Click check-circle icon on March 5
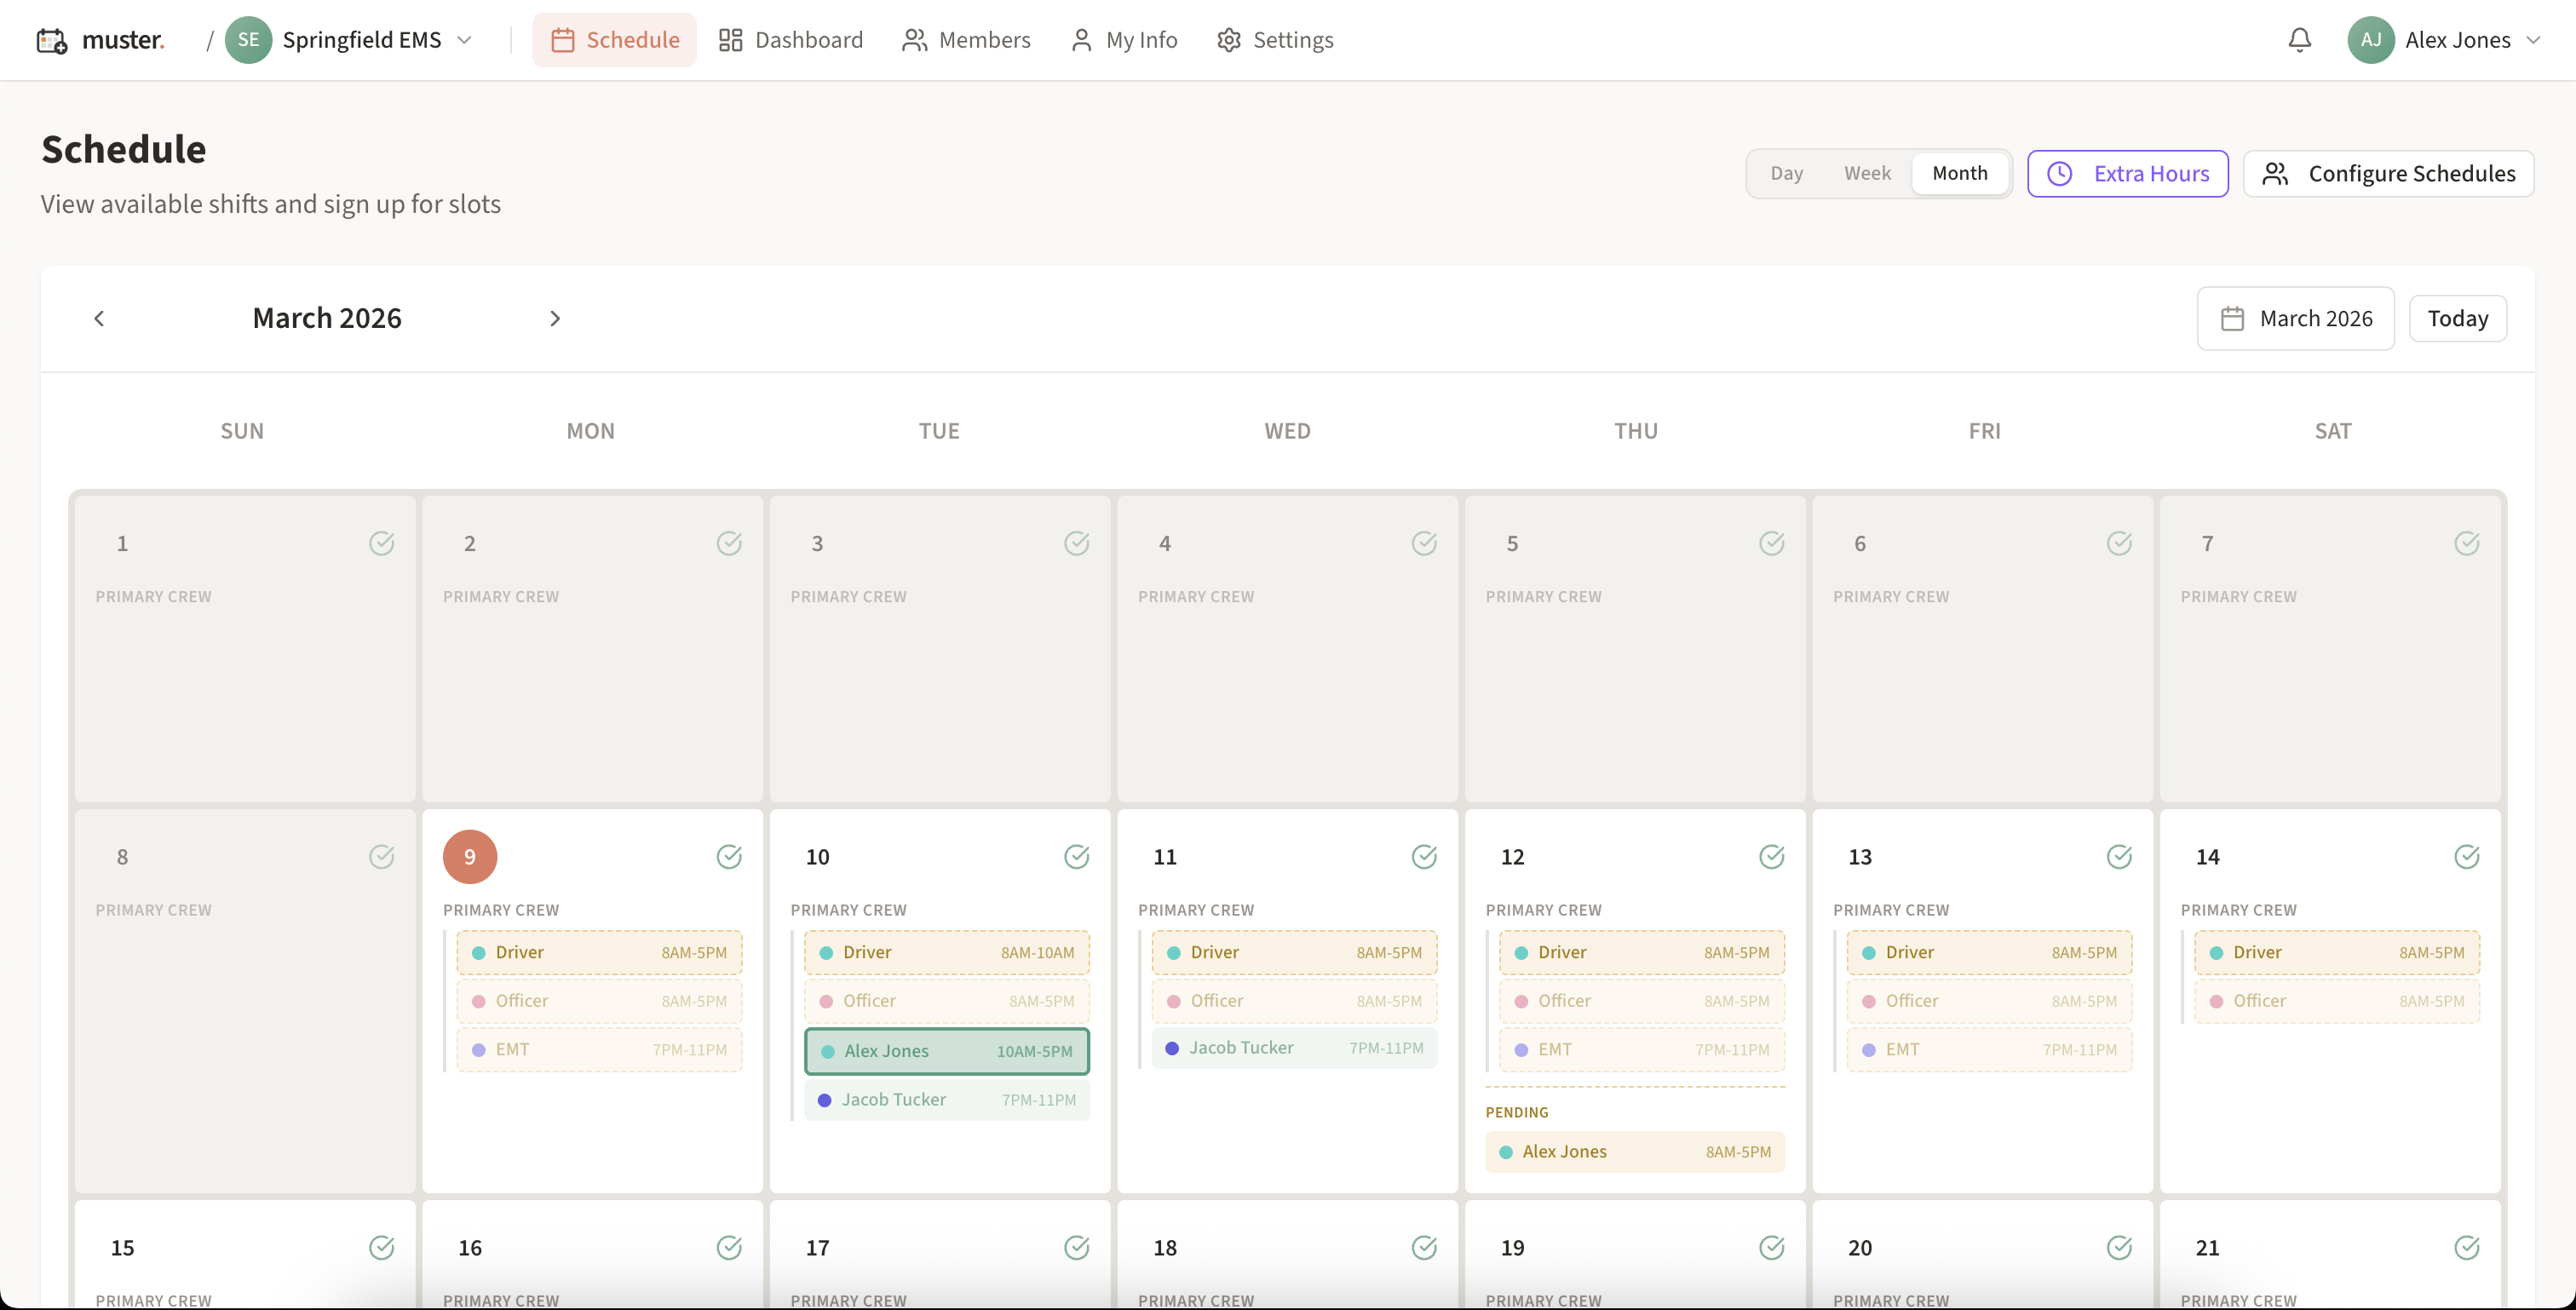 [x=1771, y=543]
